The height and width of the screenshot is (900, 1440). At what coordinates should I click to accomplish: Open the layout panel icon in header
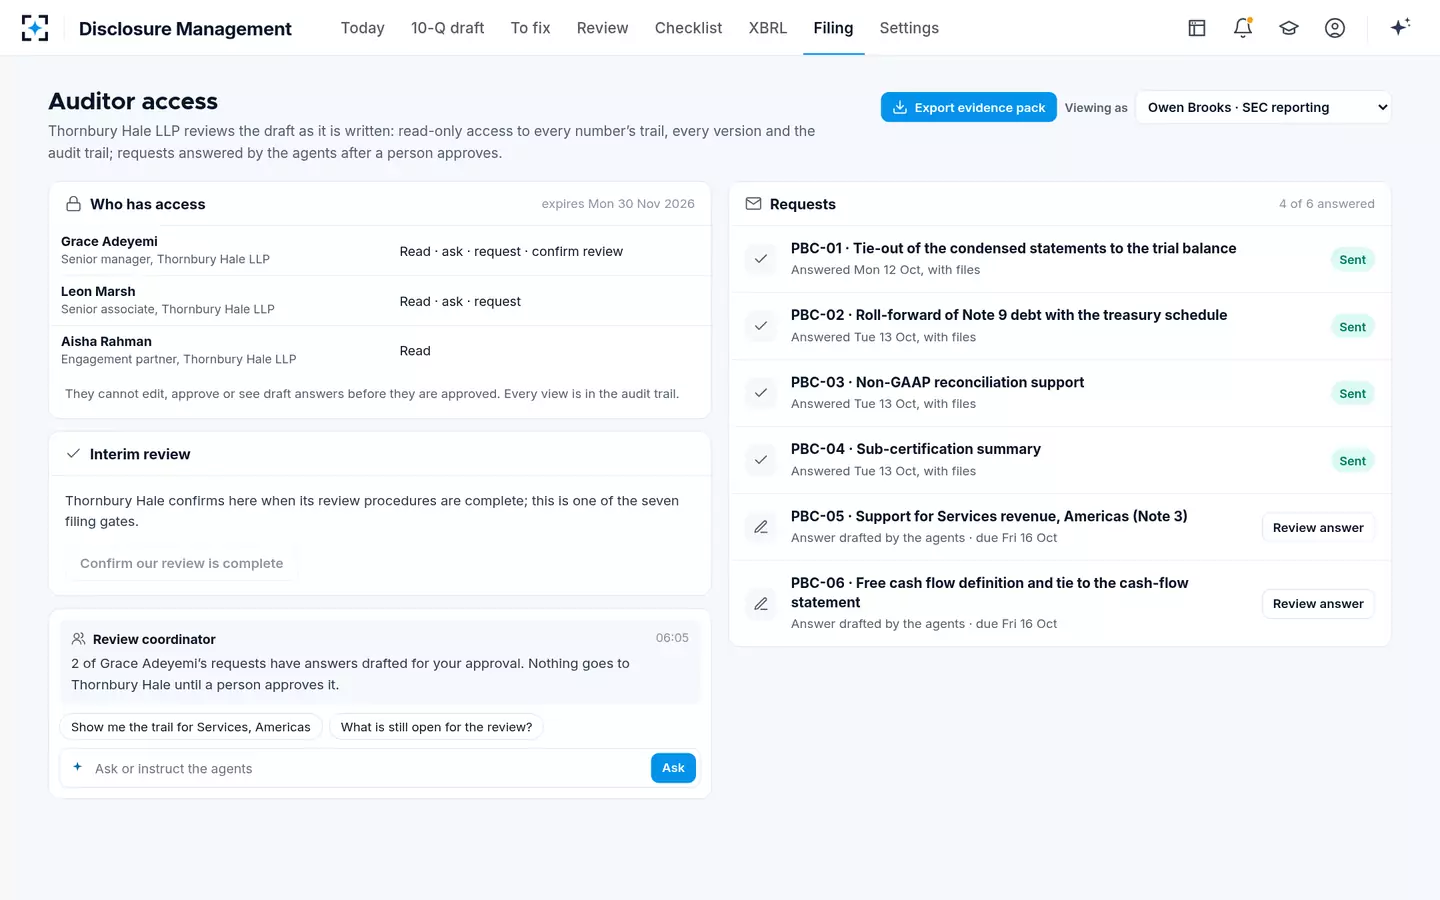pyautogui.click(x=1197, y=28)
